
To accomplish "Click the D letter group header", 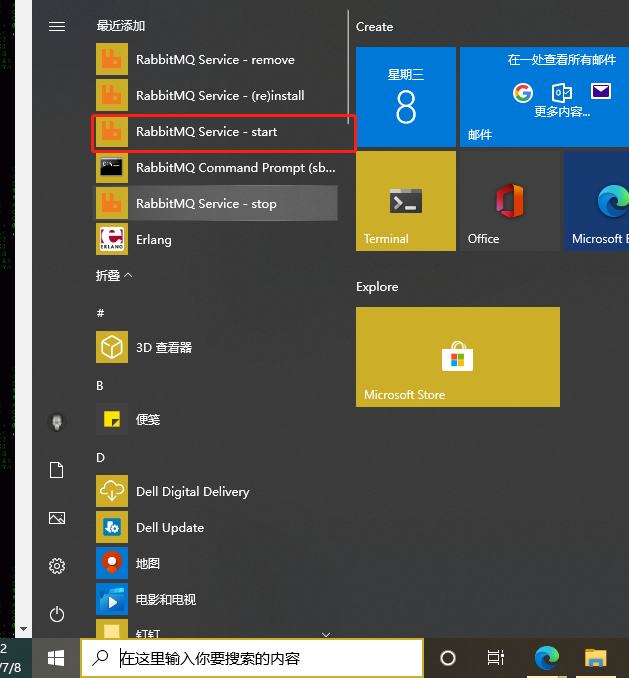I will [100, 457].
